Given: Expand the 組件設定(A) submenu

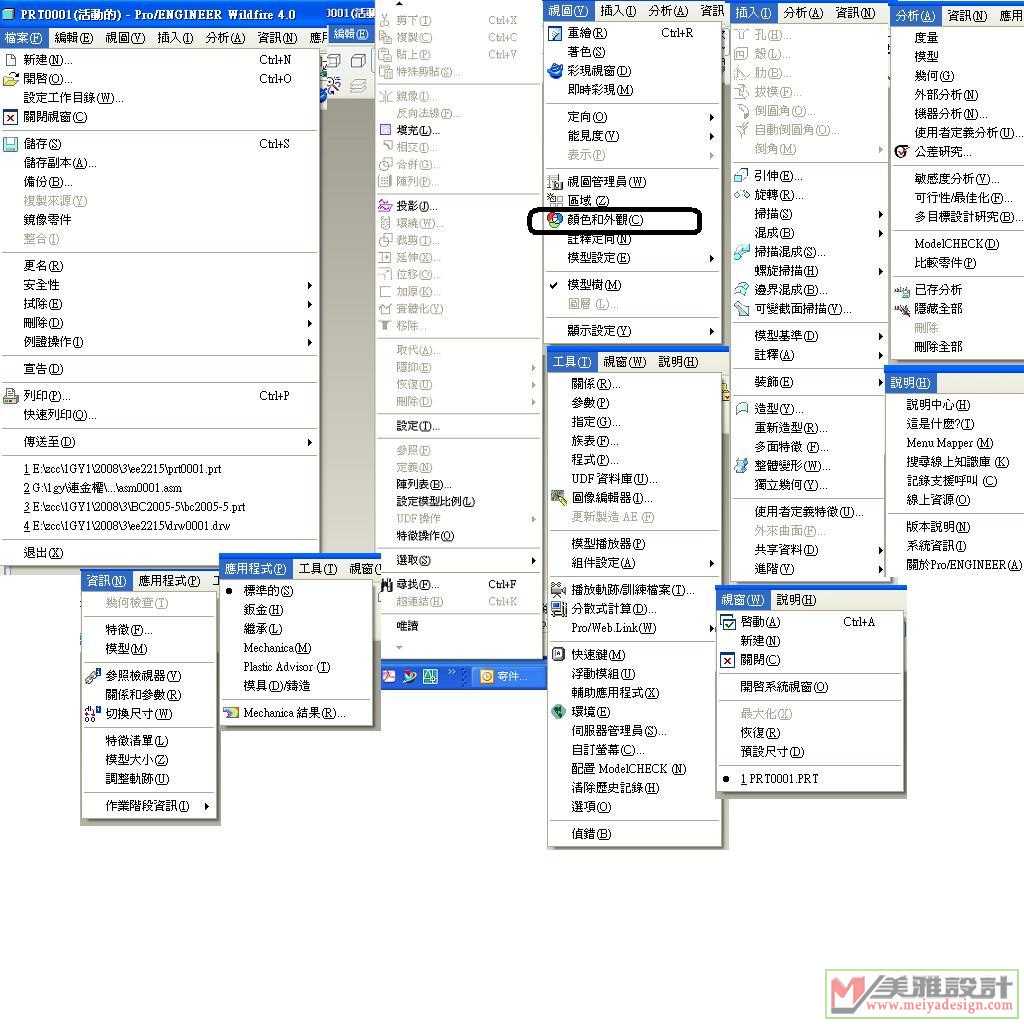Looking at the screenshot, I should 633,563.
